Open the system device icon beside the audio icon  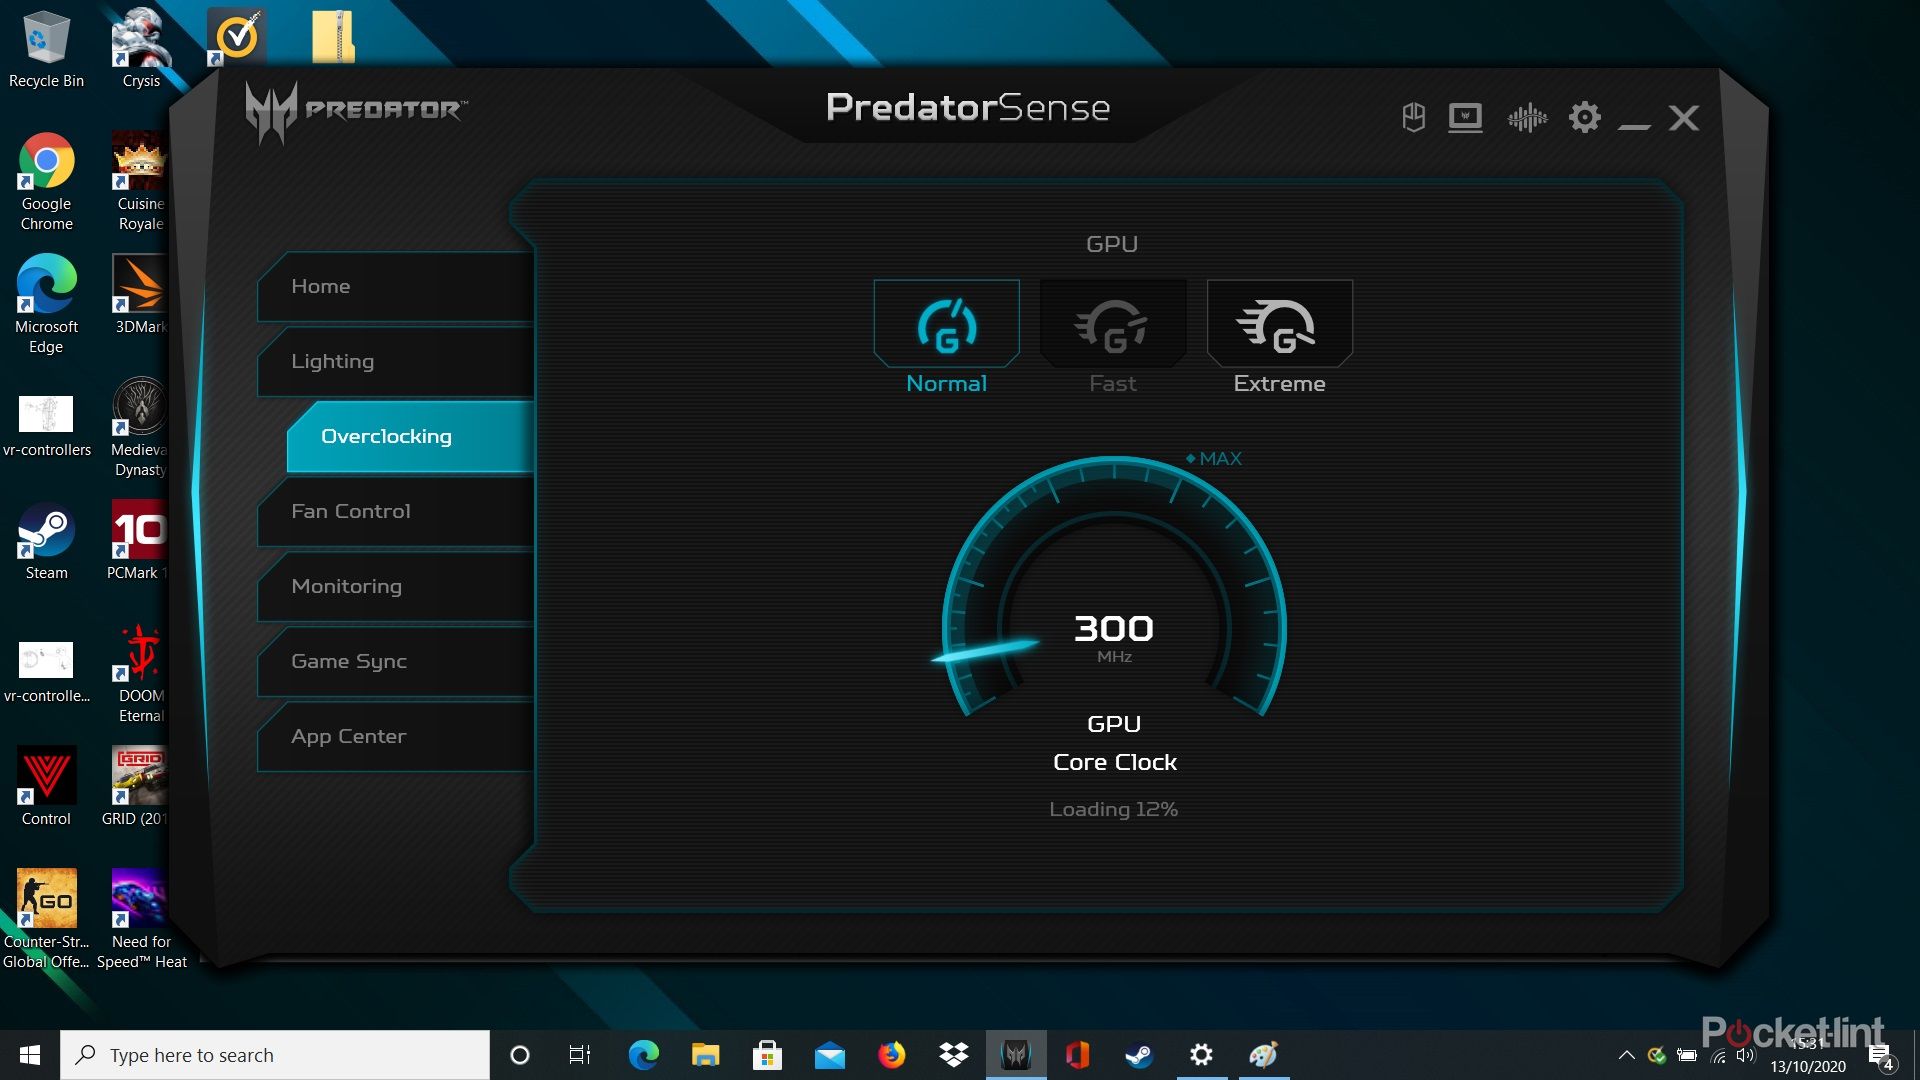click(1464, 117)
